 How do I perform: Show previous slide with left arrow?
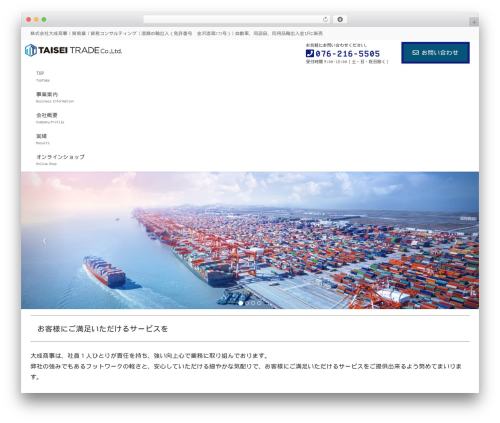(45, 241)
